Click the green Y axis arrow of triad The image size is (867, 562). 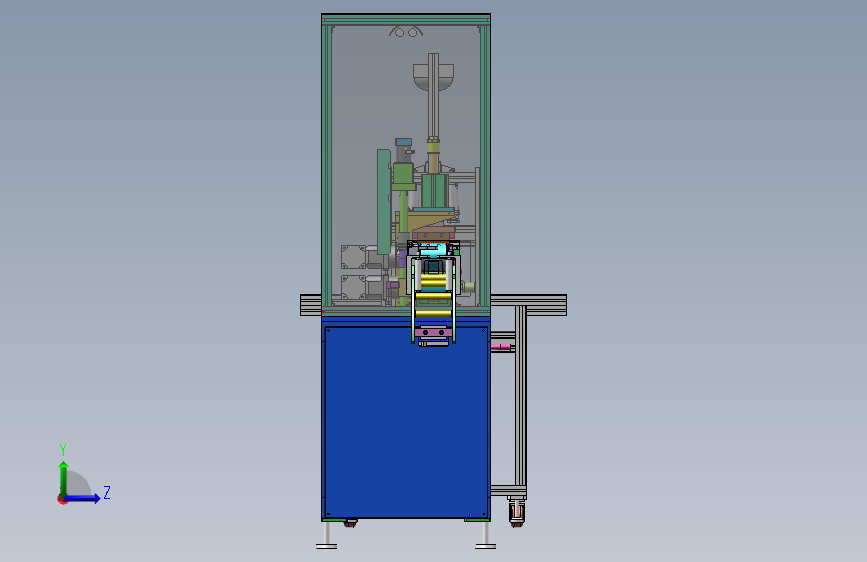point(64,478)
